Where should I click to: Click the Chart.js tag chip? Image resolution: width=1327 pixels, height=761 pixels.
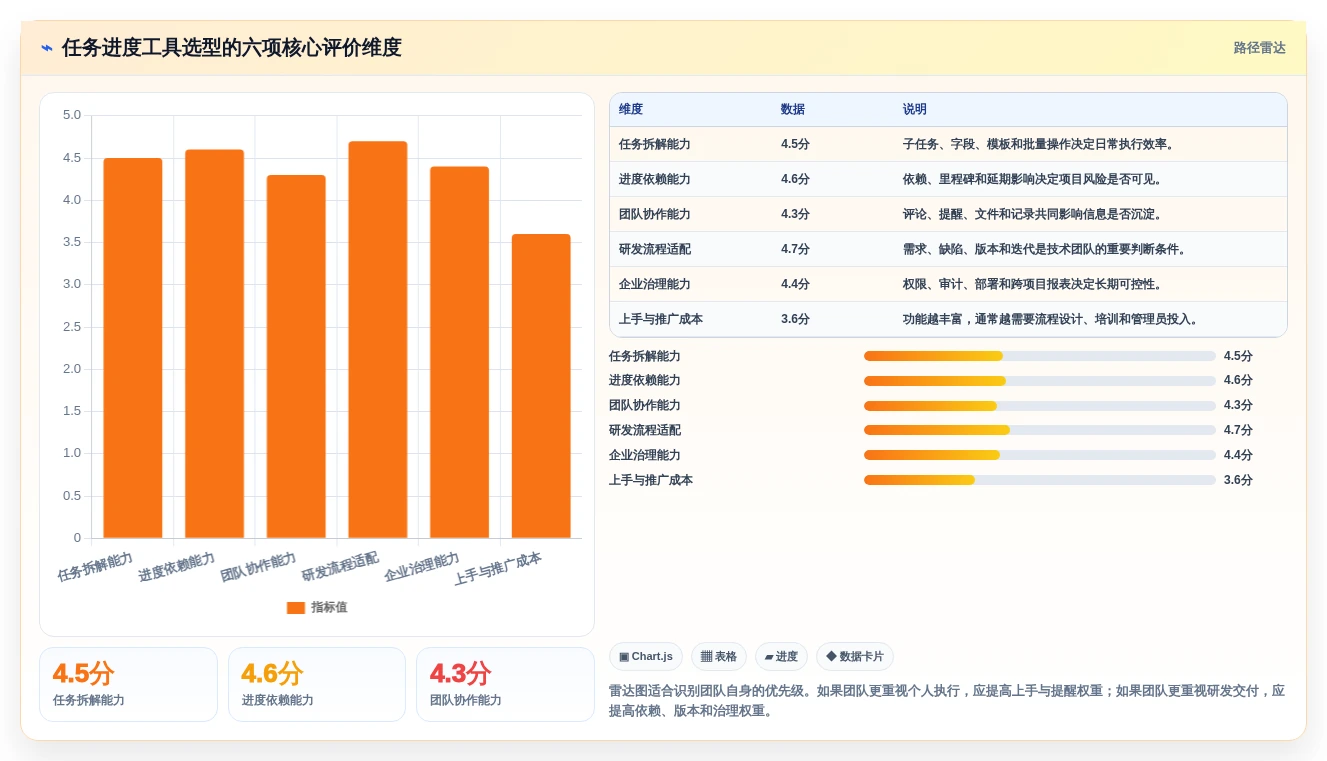[x=646, y=657]
